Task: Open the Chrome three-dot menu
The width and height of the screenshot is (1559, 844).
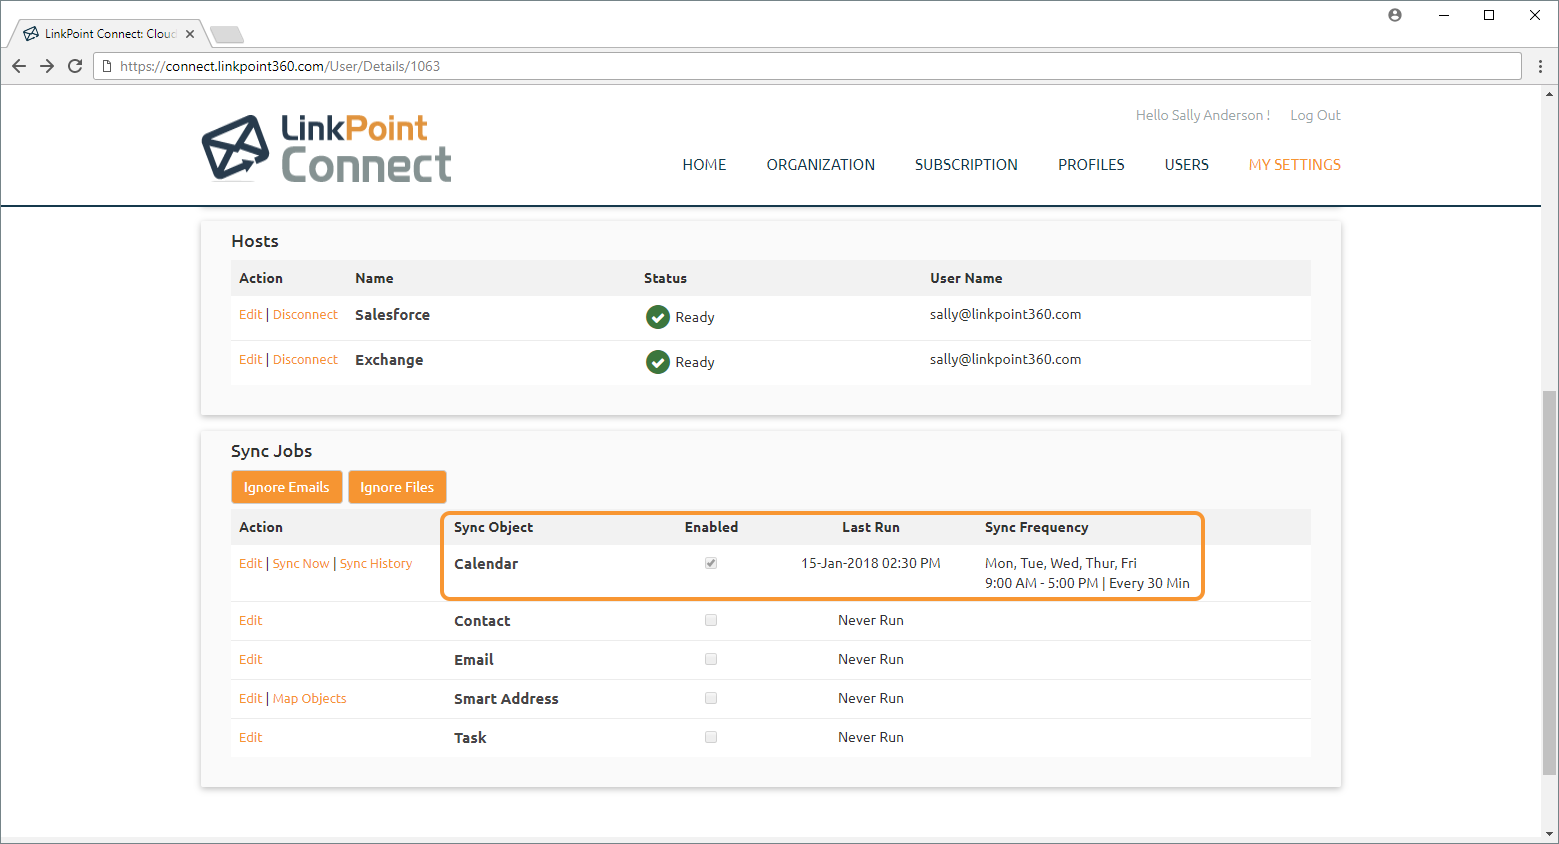Action: (1540, 66)
